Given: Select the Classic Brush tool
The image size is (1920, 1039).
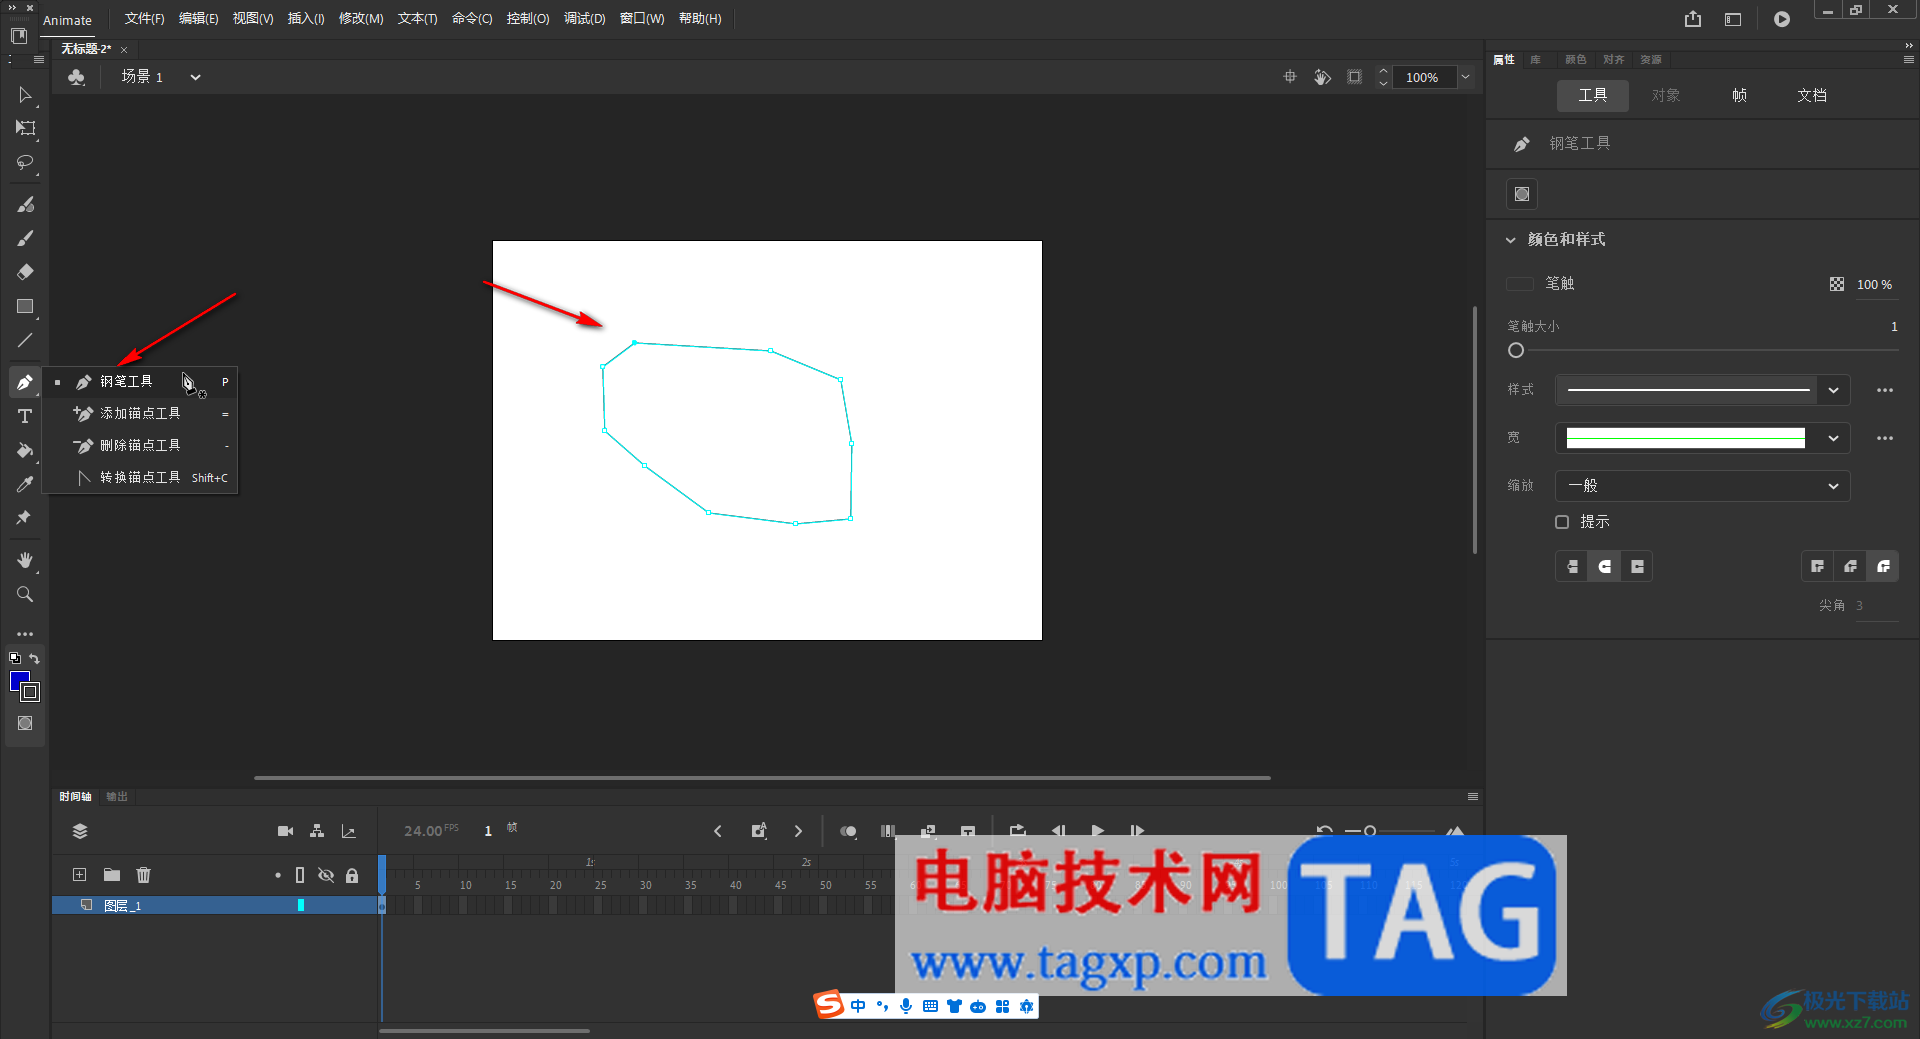Looking at the screenshot, I should pos(25,238).
